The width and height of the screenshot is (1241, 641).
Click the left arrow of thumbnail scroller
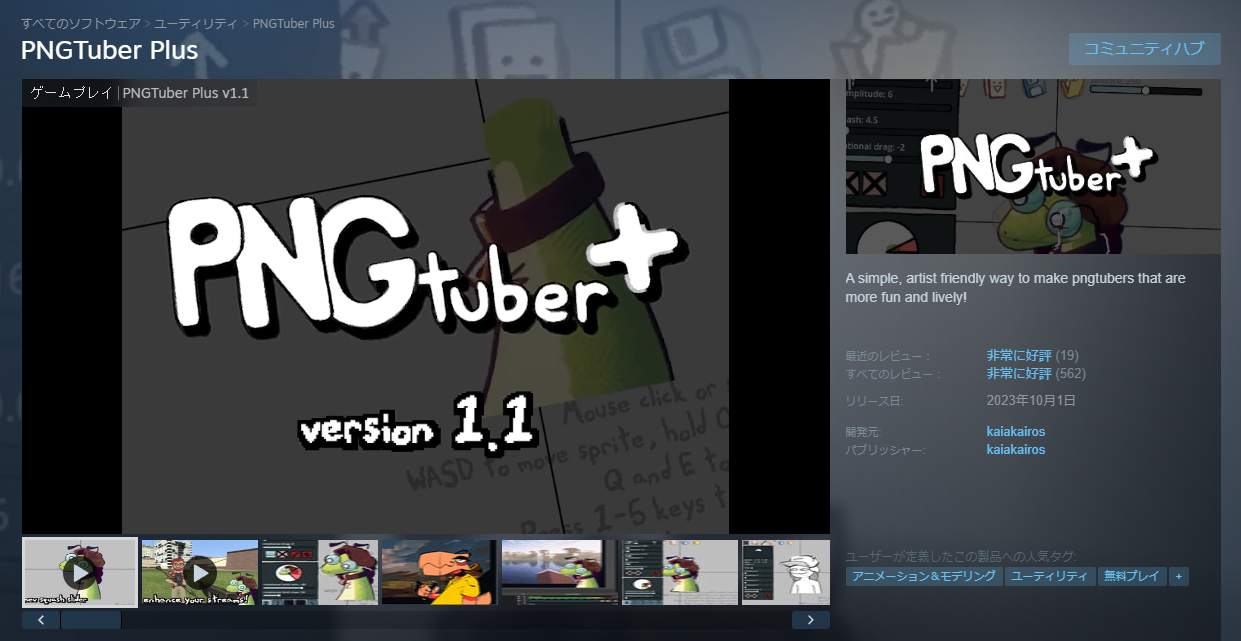click(x=41, y=620)
